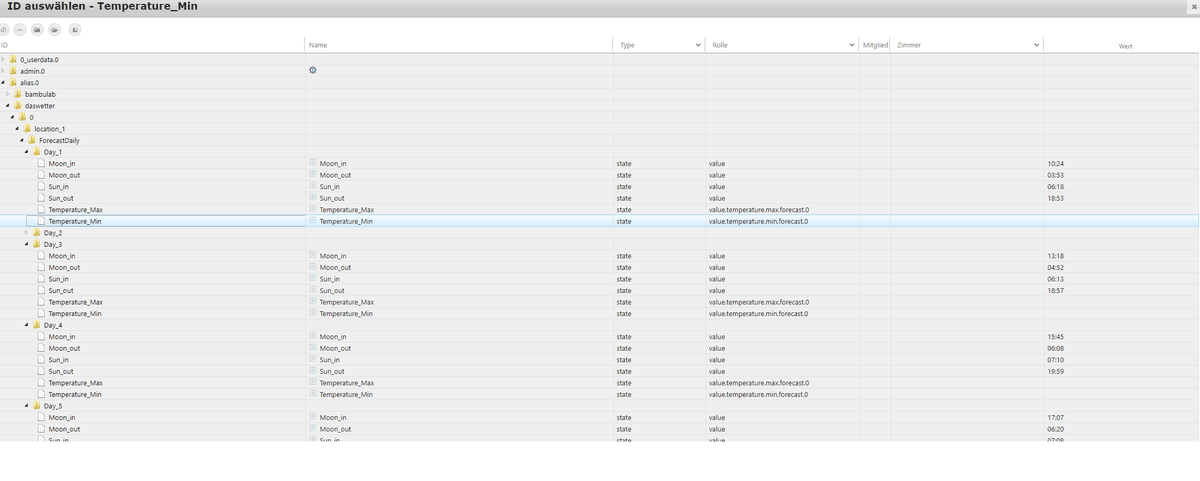Click the state file icon of Day_4 Moon_out
The image size is (1200, 481).
click(41, 348)
